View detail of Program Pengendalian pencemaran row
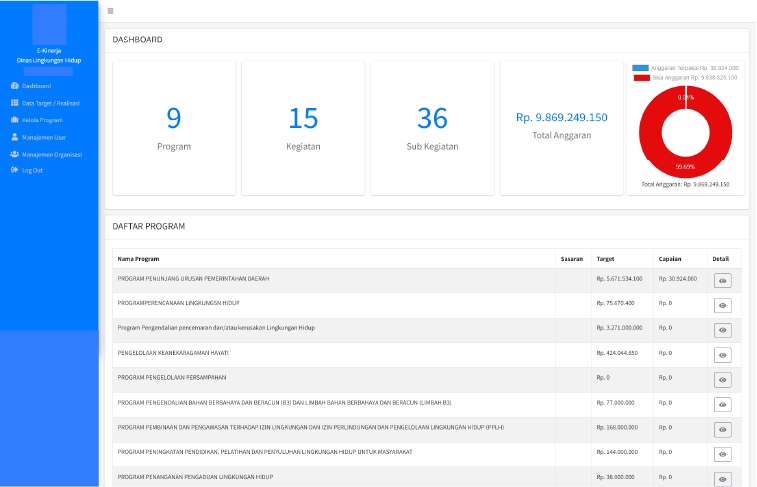The height and width of the screenshot is (487, 757). point(722,330)
